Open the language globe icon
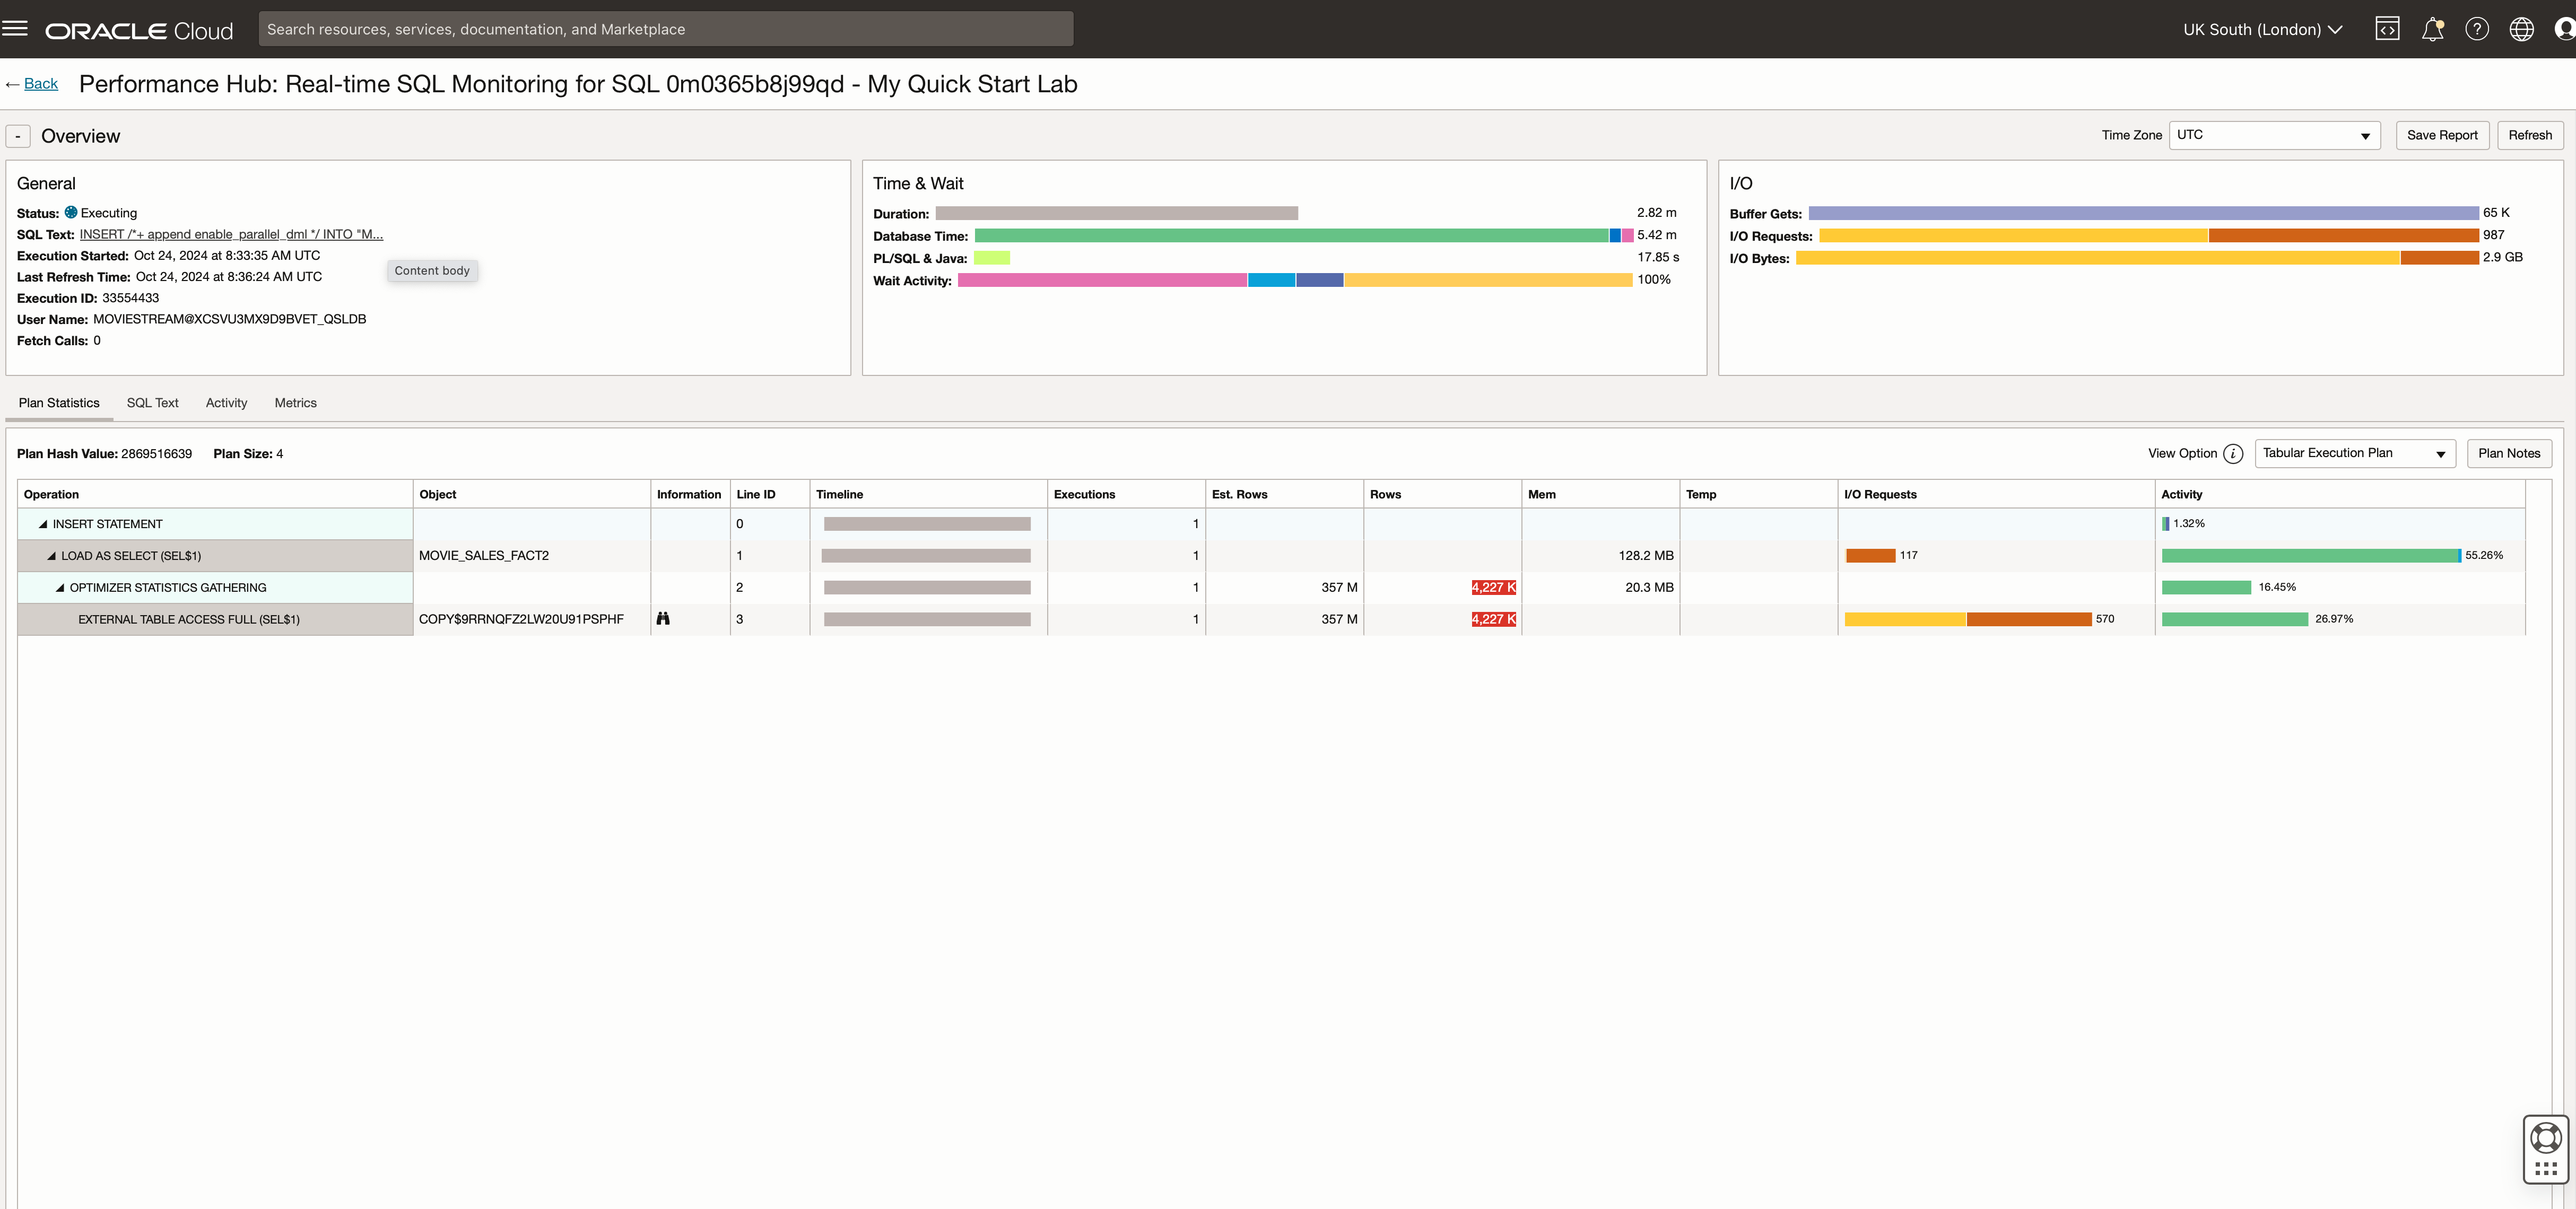 coord(2521,29)
